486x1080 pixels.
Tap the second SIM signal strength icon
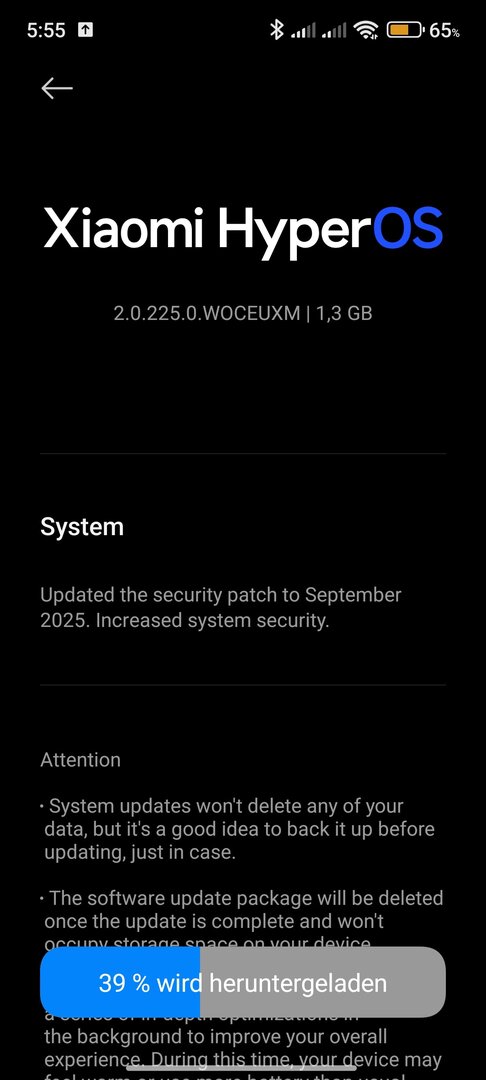(334, 30)
